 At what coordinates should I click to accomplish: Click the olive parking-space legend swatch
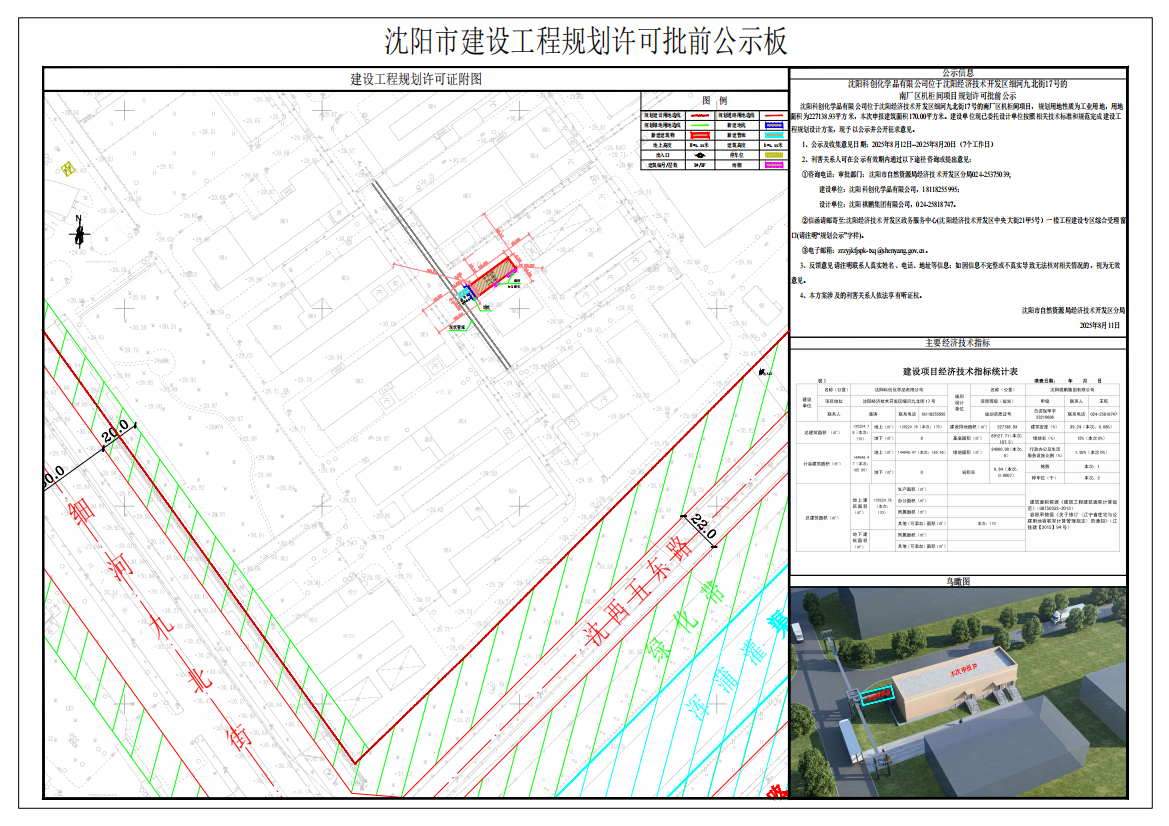tap(774, 155)
